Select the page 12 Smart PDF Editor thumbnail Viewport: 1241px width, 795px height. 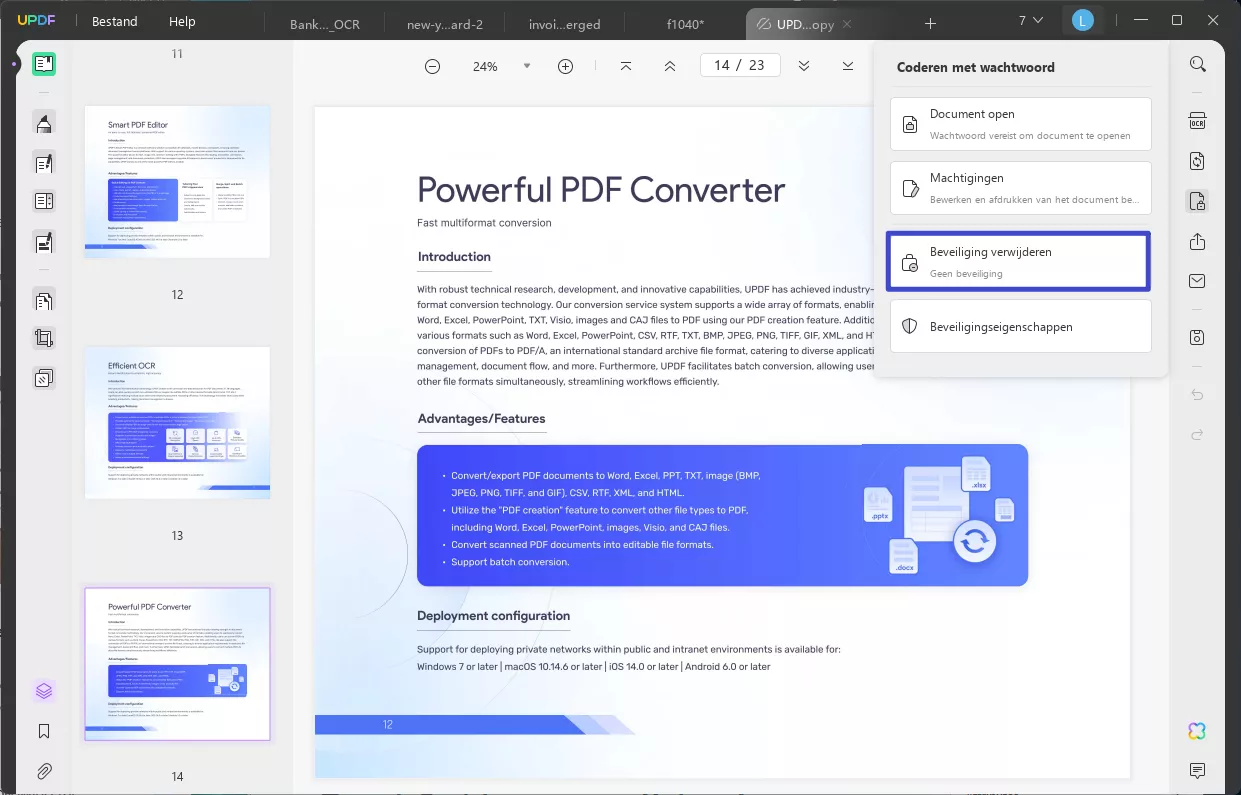point(177,182)
